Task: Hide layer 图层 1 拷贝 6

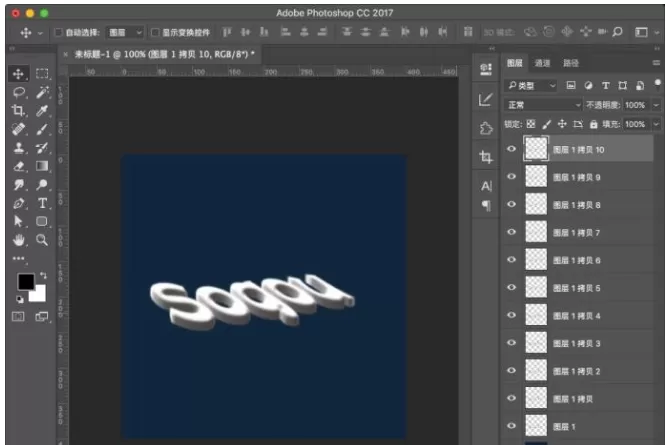Action: (x=512, y=259)
